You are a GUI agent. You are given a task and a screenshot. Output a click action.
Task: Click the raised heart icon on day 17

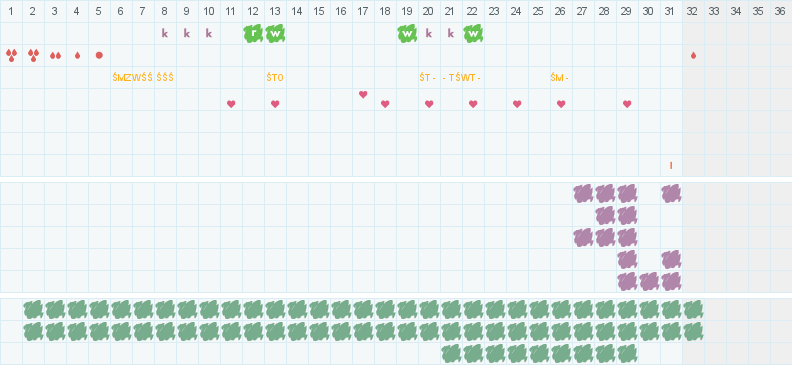363,94
